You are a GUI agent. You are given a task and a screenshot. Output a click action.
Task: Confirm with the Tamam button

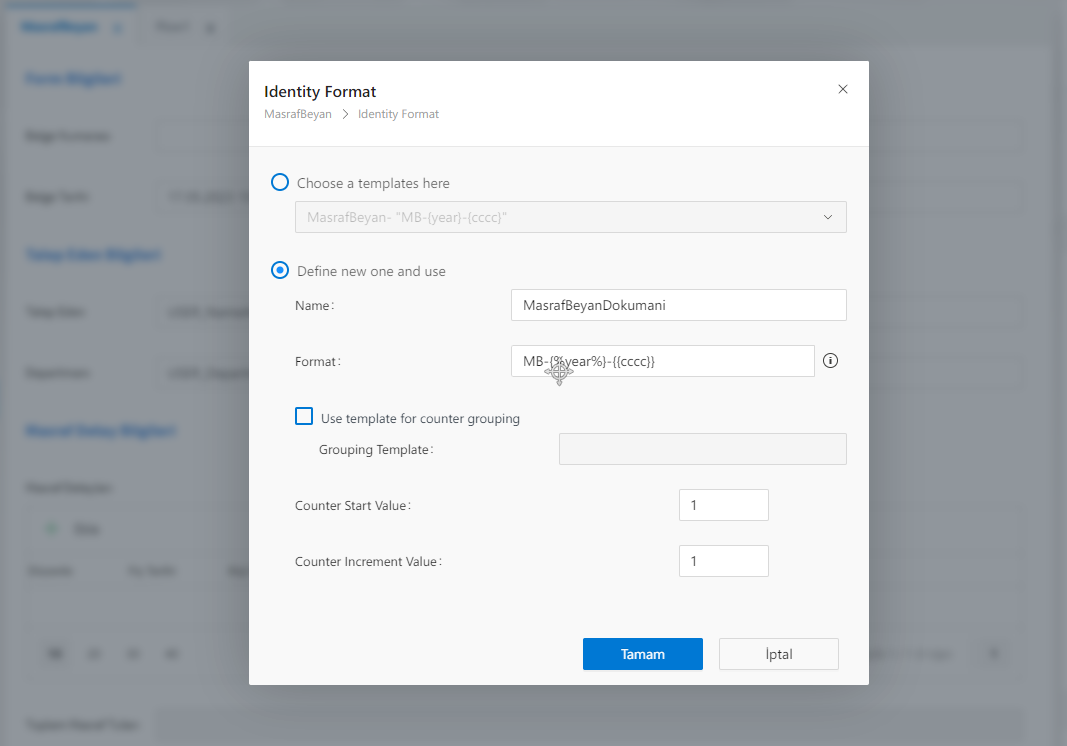pos(642,654)
